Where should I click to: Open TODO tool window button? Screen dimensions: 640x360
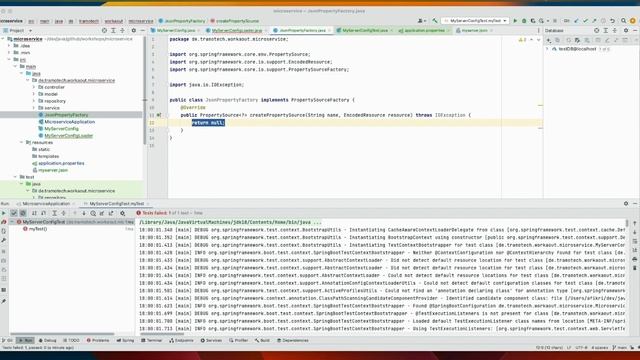pos(71,340)
